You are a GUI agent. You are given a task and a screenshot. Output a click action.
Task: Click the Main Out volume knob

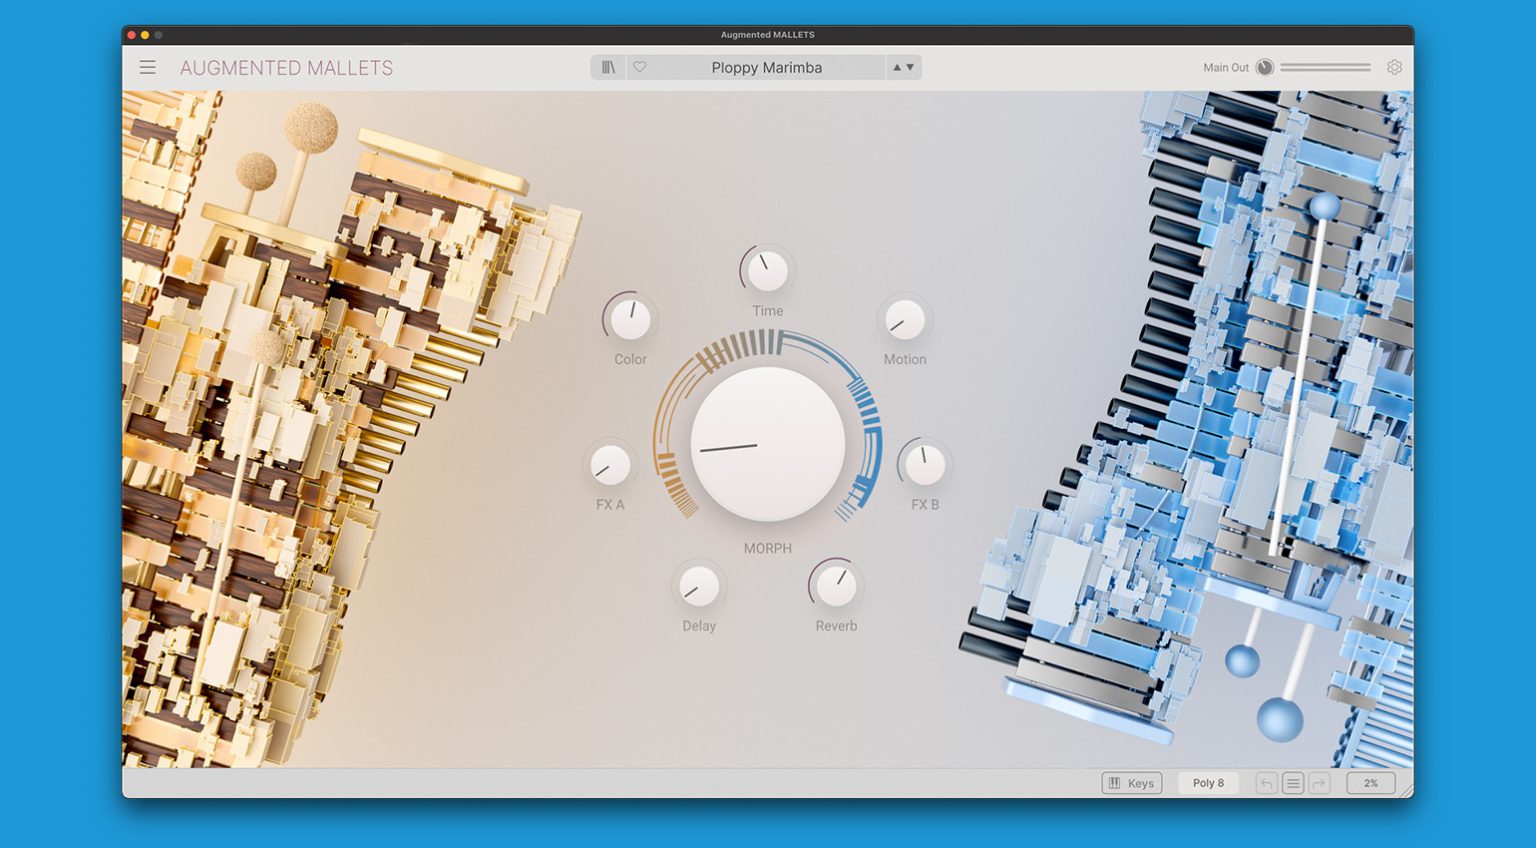[1265, 68]
